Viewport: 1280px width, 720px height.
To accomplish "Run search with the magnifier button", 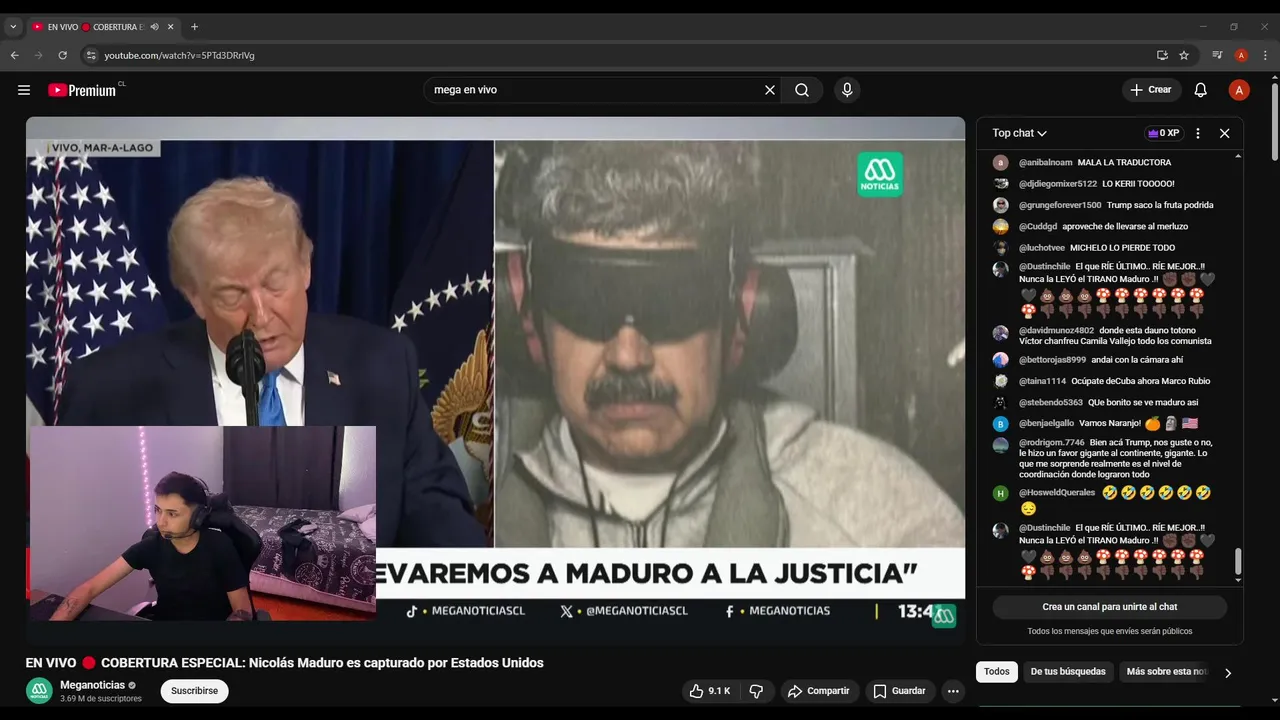I will point(802,90).
